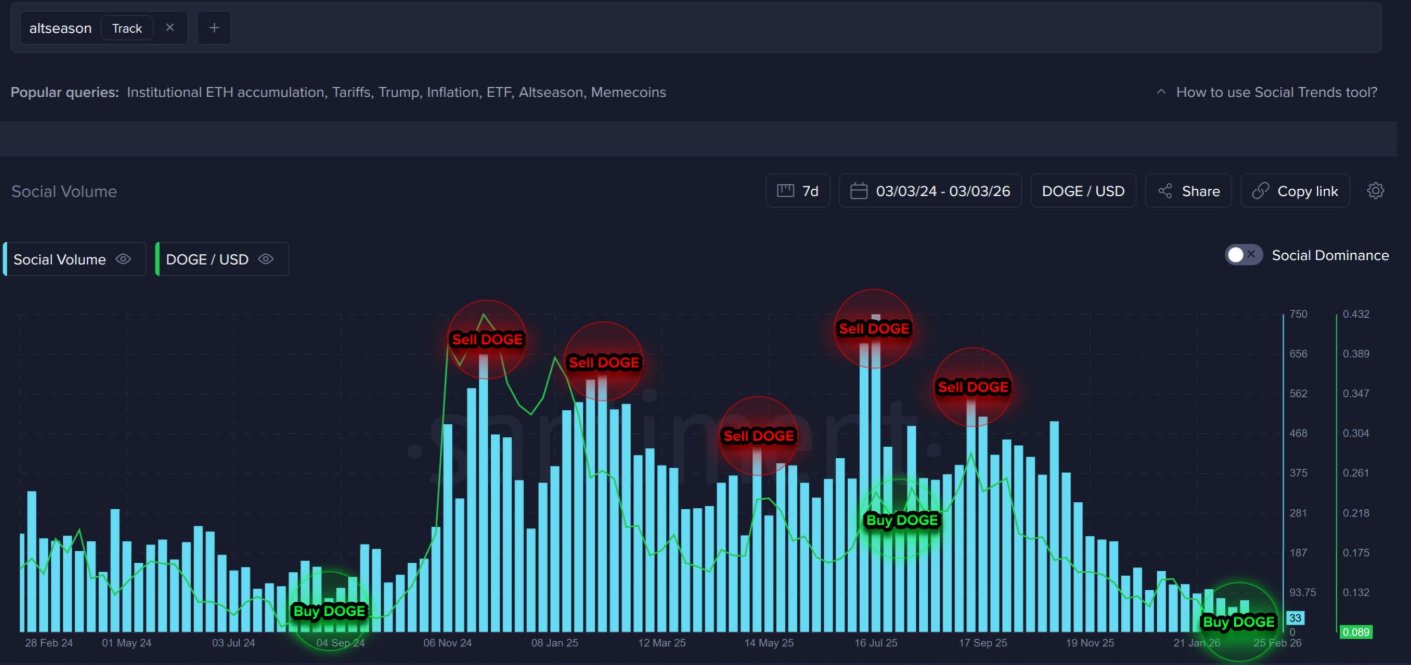Hide Social Volume series via eye icon
Screen dimensions: 1411x665
point(123,259)
